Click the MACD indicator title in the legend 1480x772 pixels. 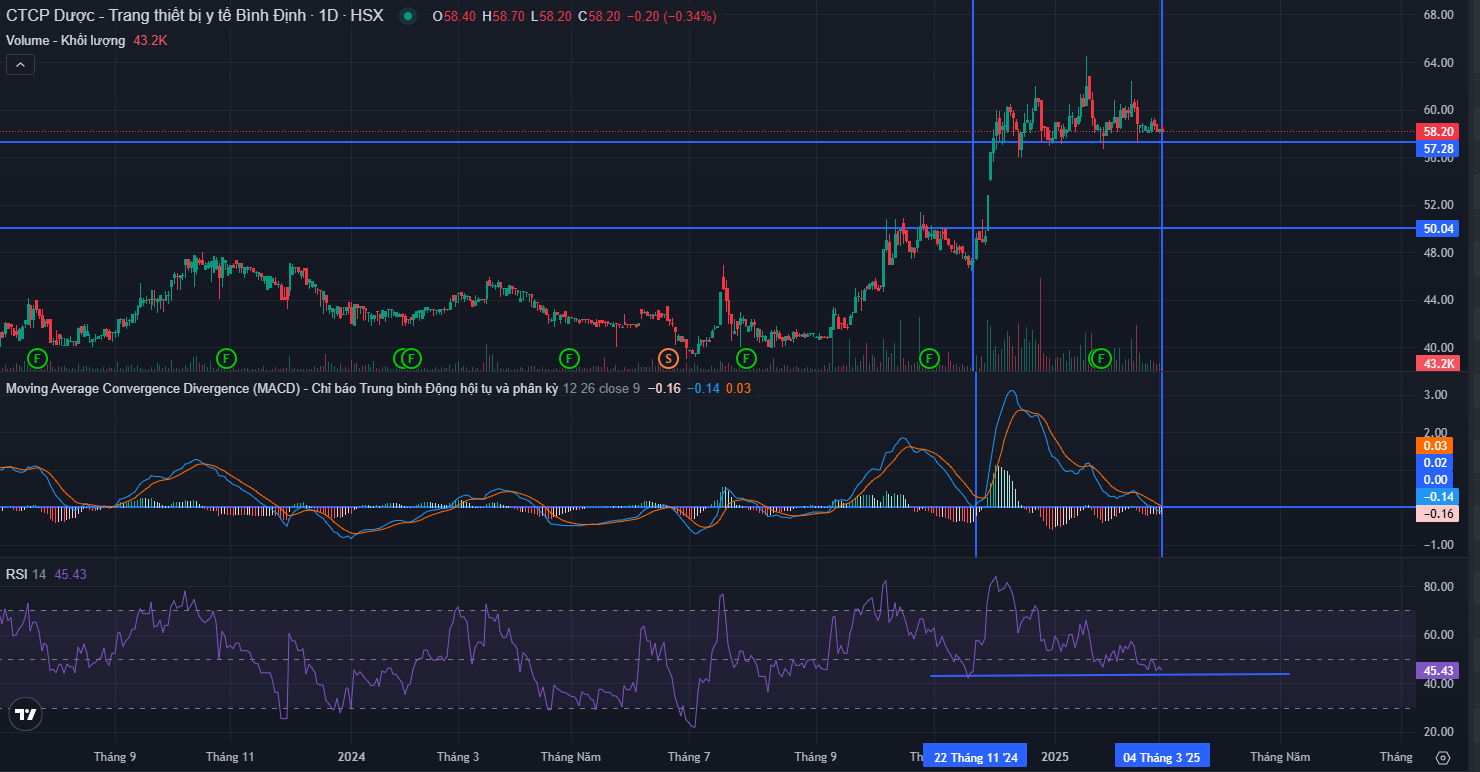pyautogui.click(x=281, y=388)
